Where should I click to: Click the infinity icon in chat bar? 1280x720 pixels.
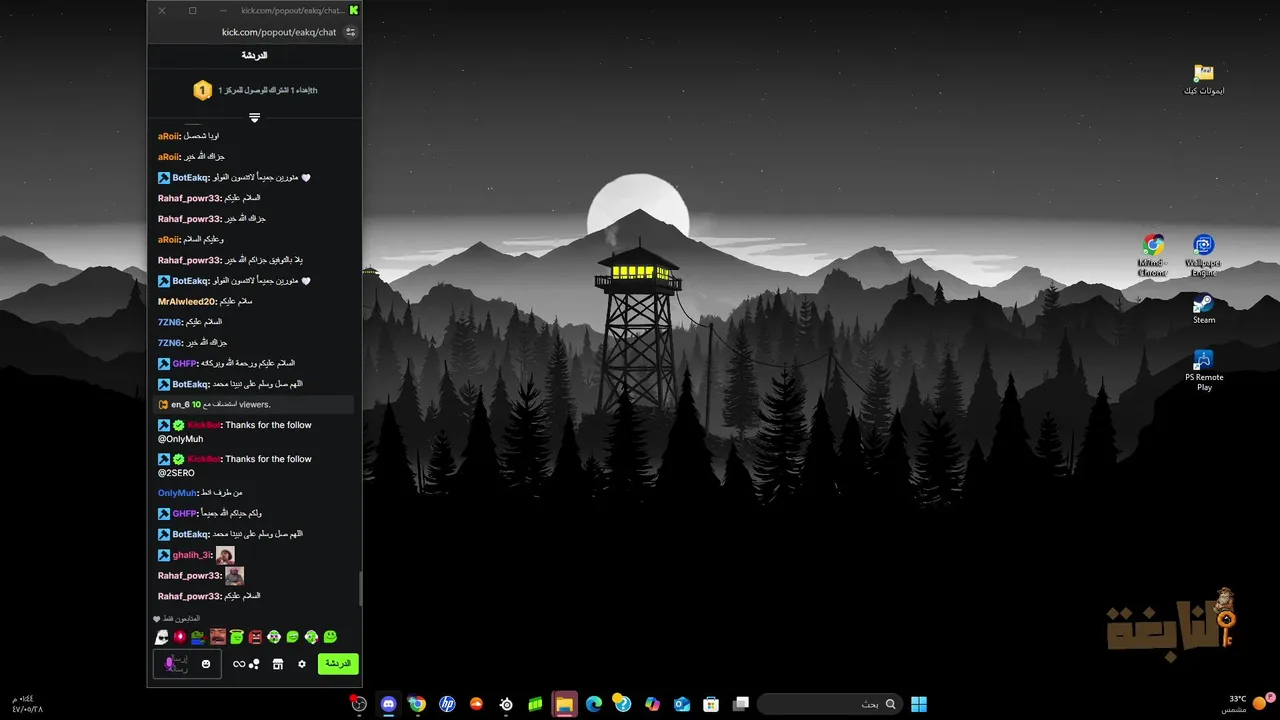pyautogui.click(x=239, y=664)
